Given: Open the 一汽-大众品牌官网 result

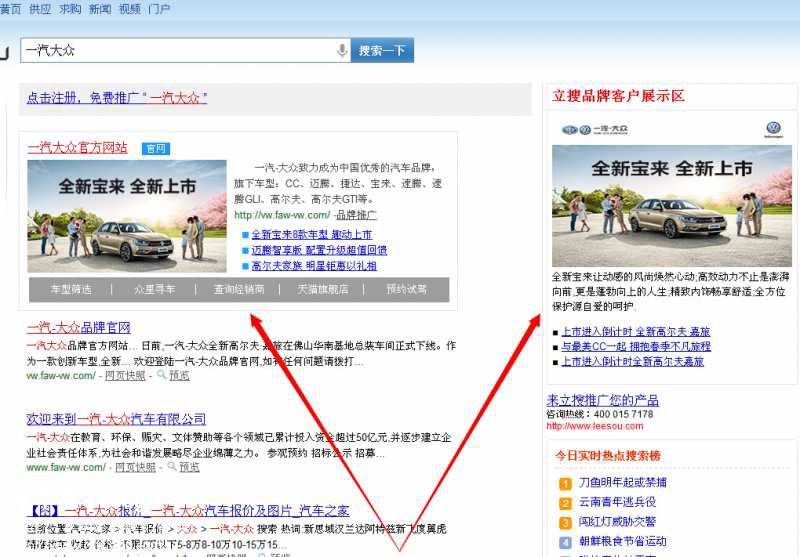Looking at the screenshot, I should click(x=79, y=327).
